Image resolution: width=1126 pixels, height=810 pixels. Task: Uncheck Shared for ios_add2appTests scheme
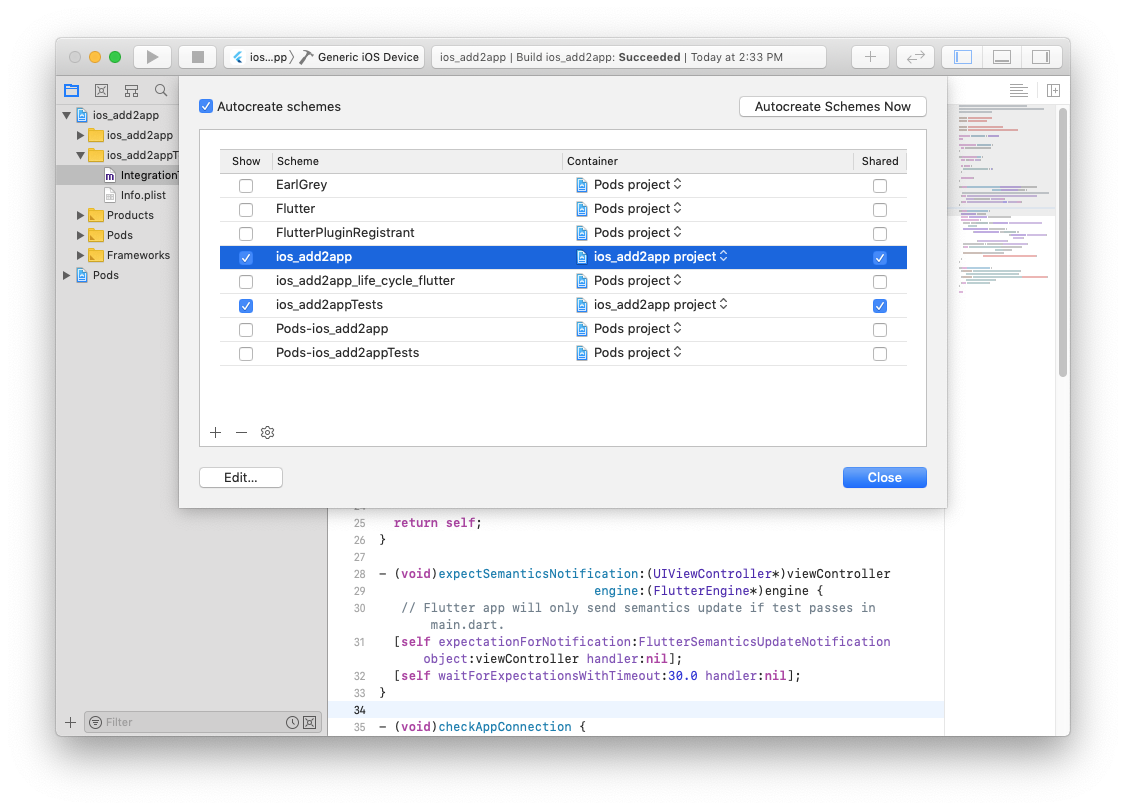coord(880,305)
